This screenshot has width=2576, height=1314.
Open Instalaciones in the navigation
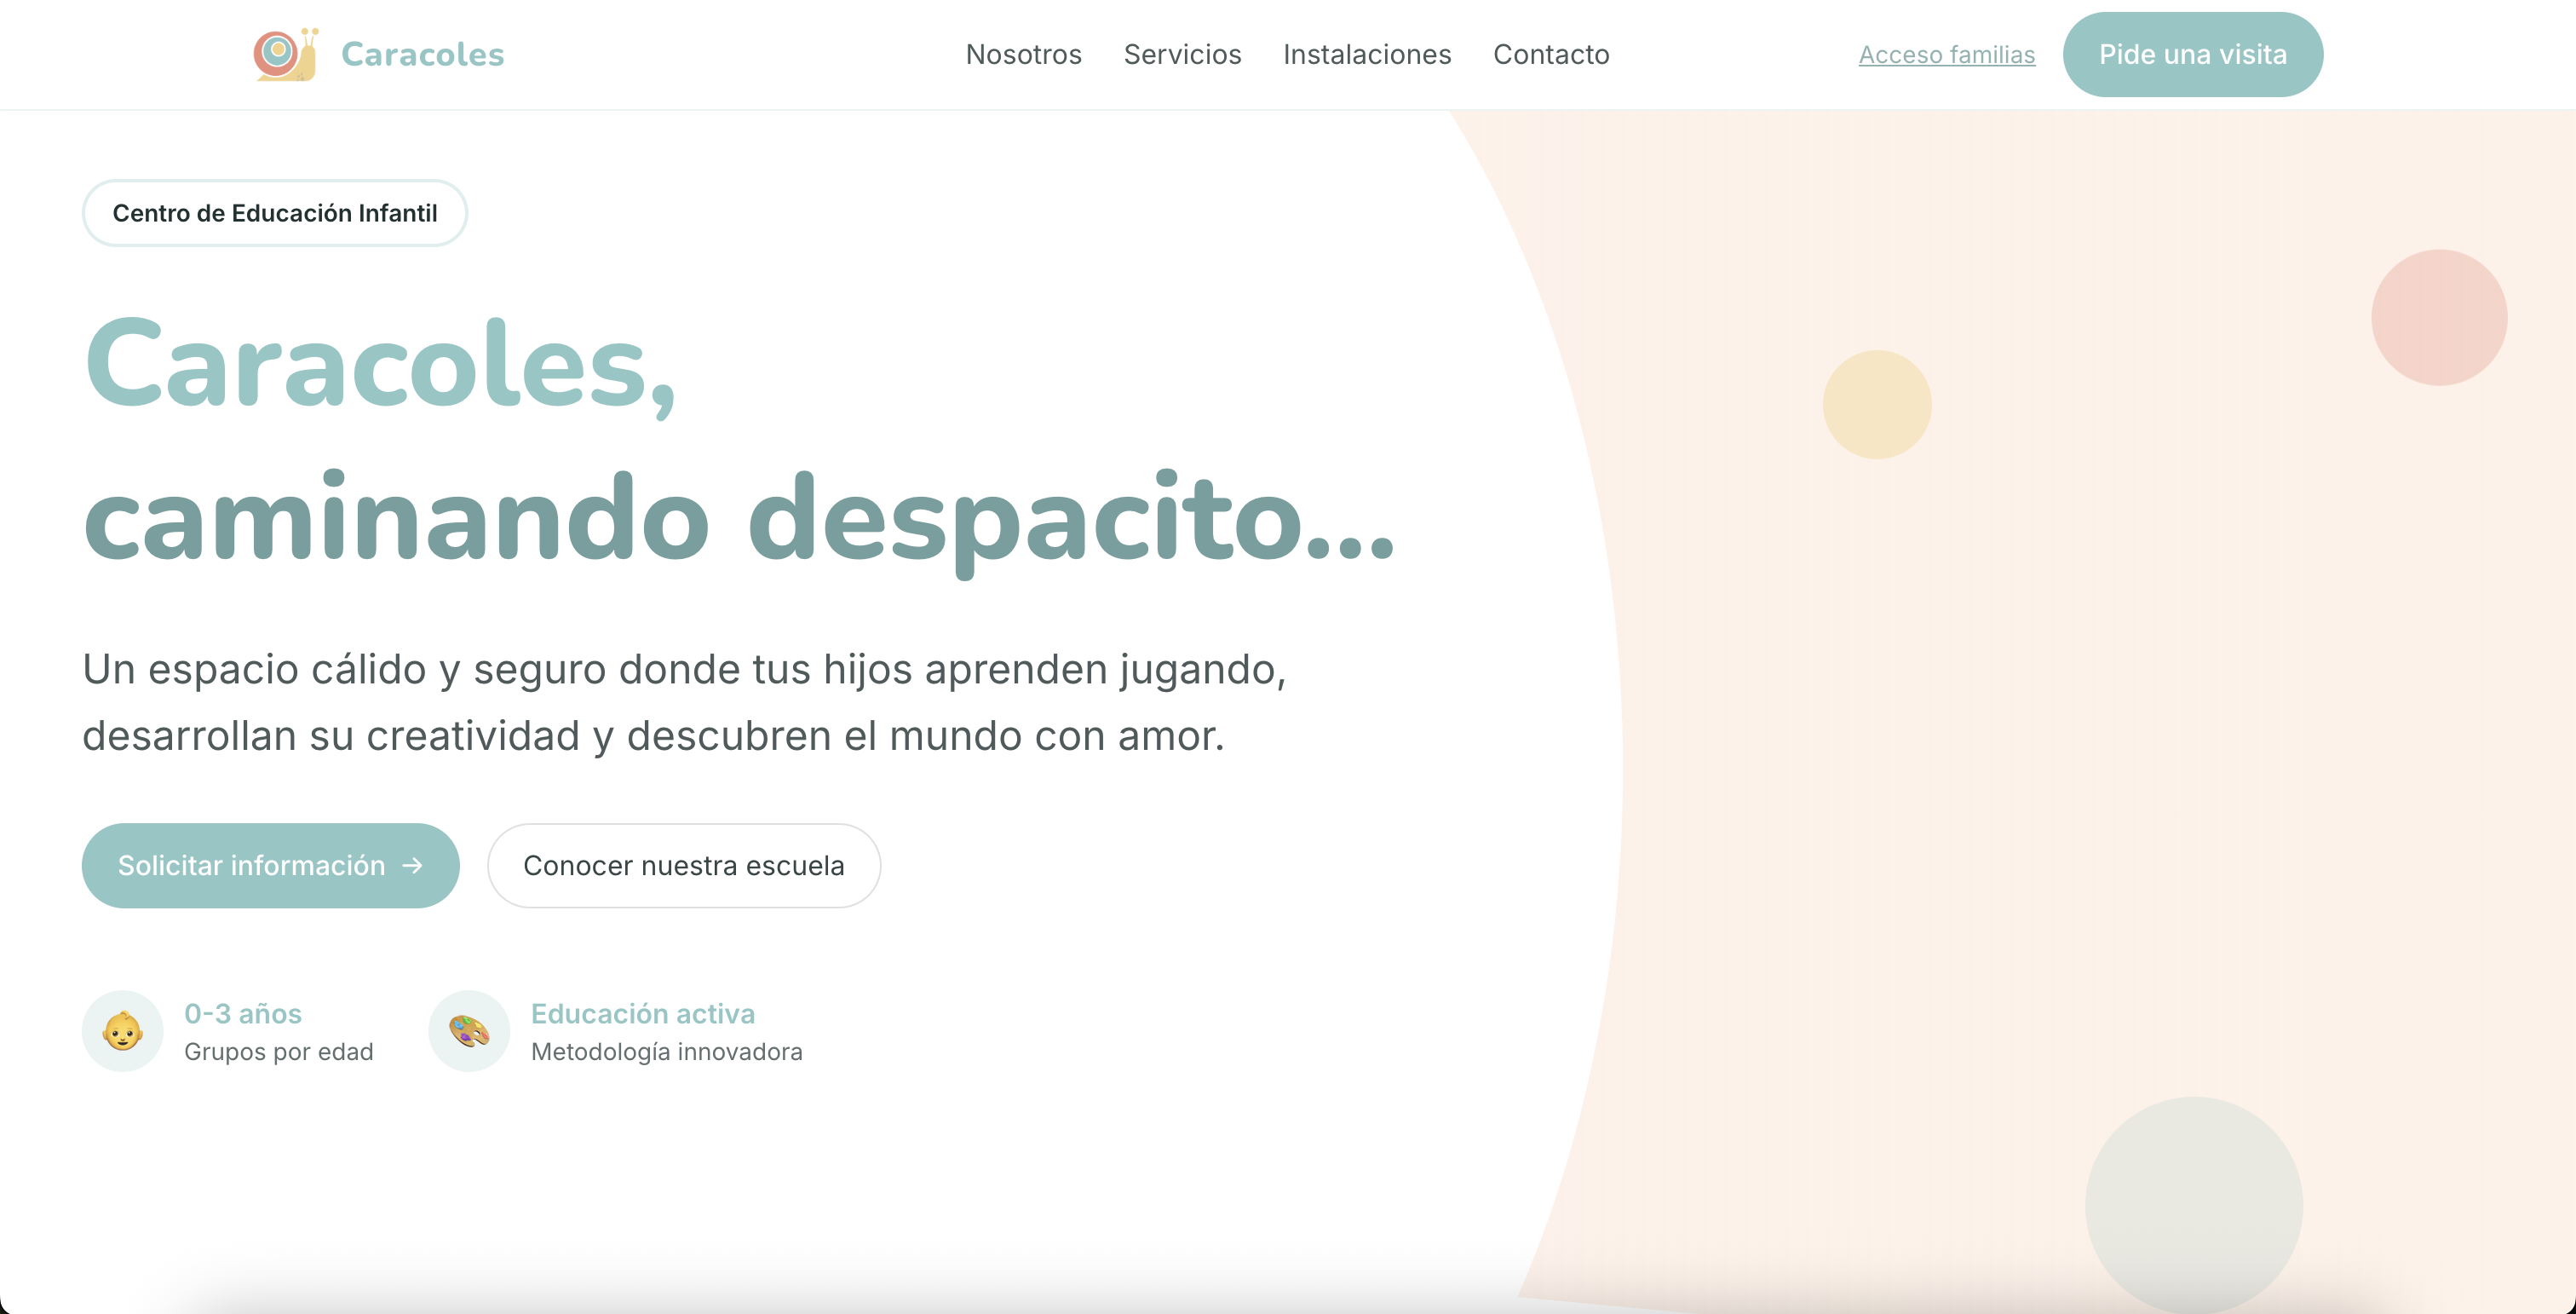click(x=1366, y=54)
